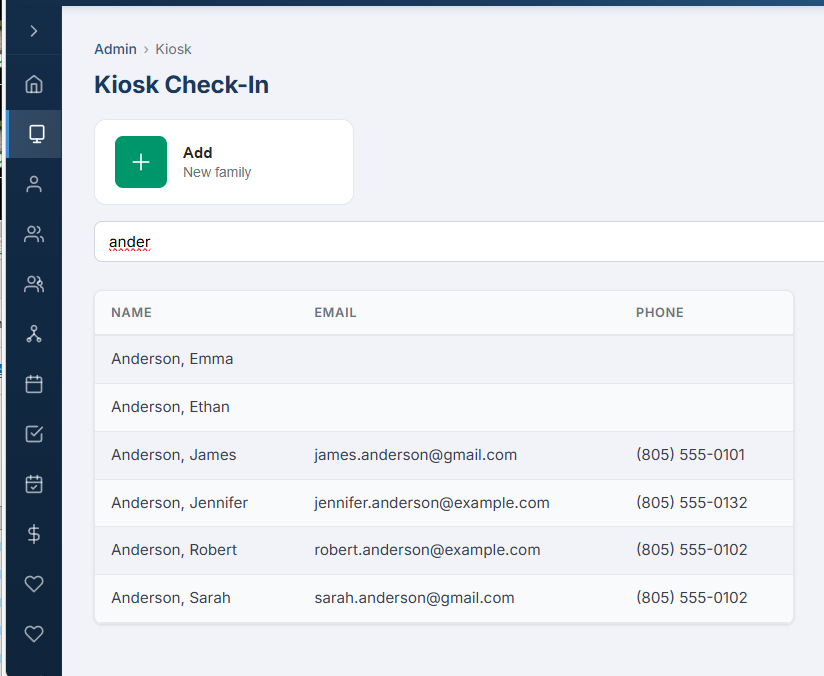824x676 pixels.
Task: Click the members icon with plus sign
Action: coord(34,283)
